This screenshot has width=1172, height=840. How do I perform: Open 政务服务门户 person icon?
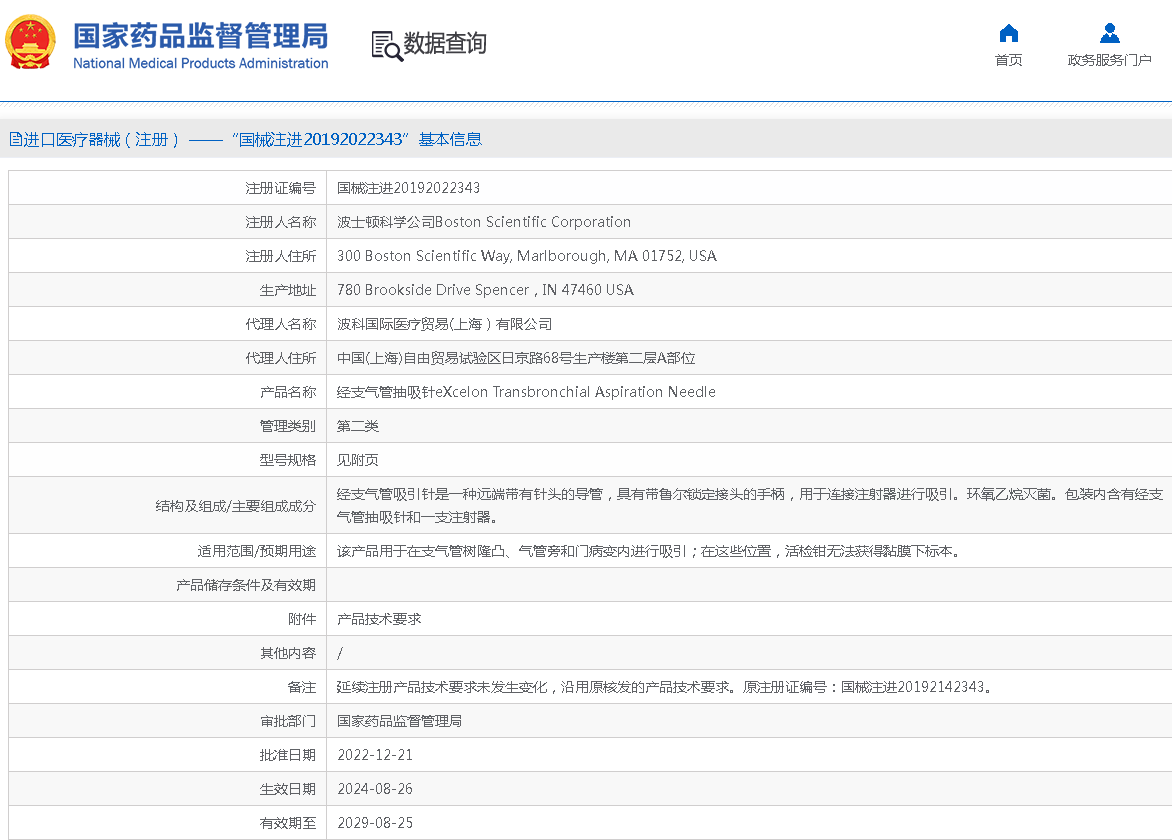1109,34
